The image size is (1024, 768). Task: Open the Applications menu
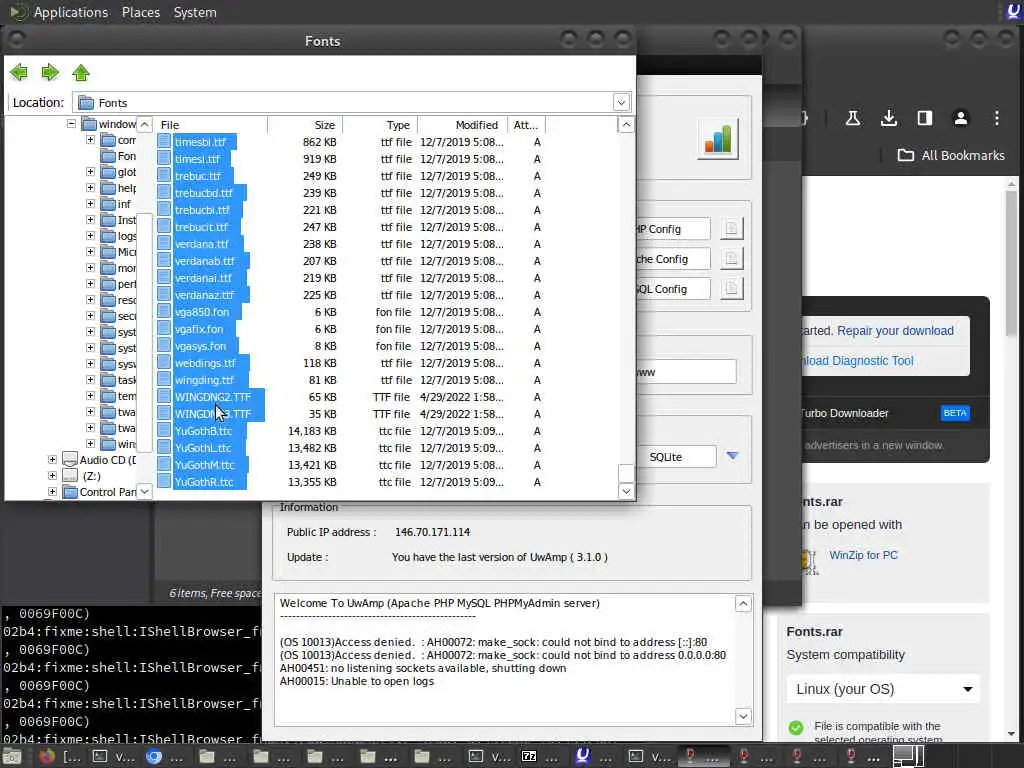(71, 12)
